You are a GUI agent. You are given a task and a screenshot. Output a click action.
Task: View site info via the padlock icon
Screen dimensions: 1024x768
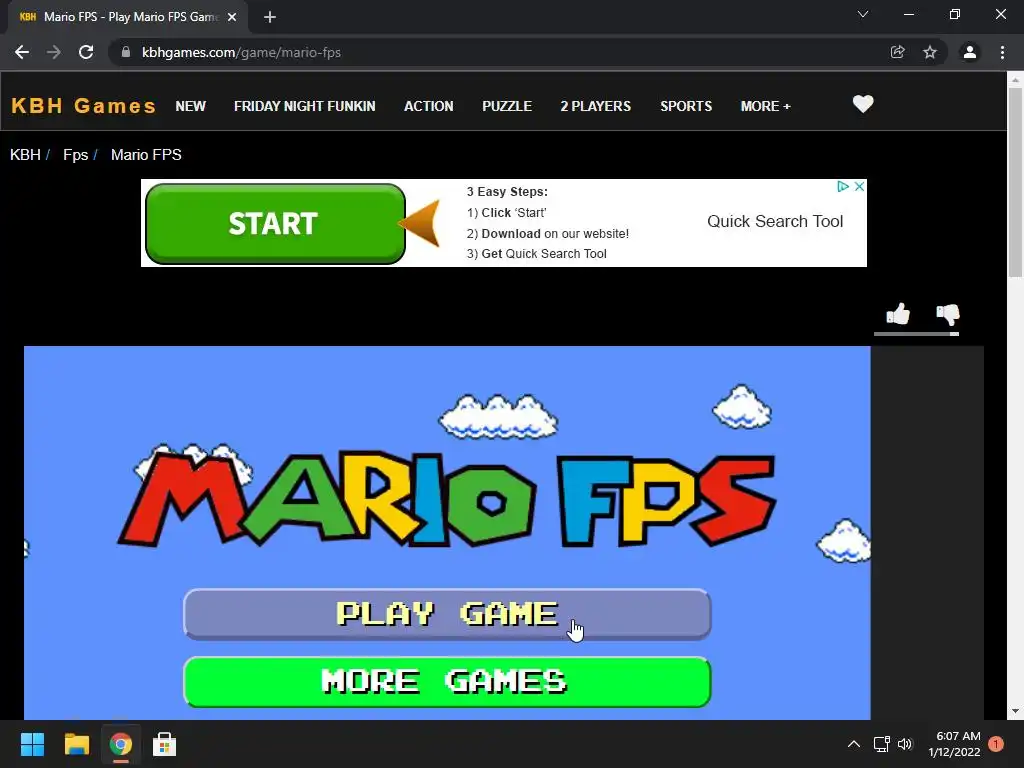point(126,52)
